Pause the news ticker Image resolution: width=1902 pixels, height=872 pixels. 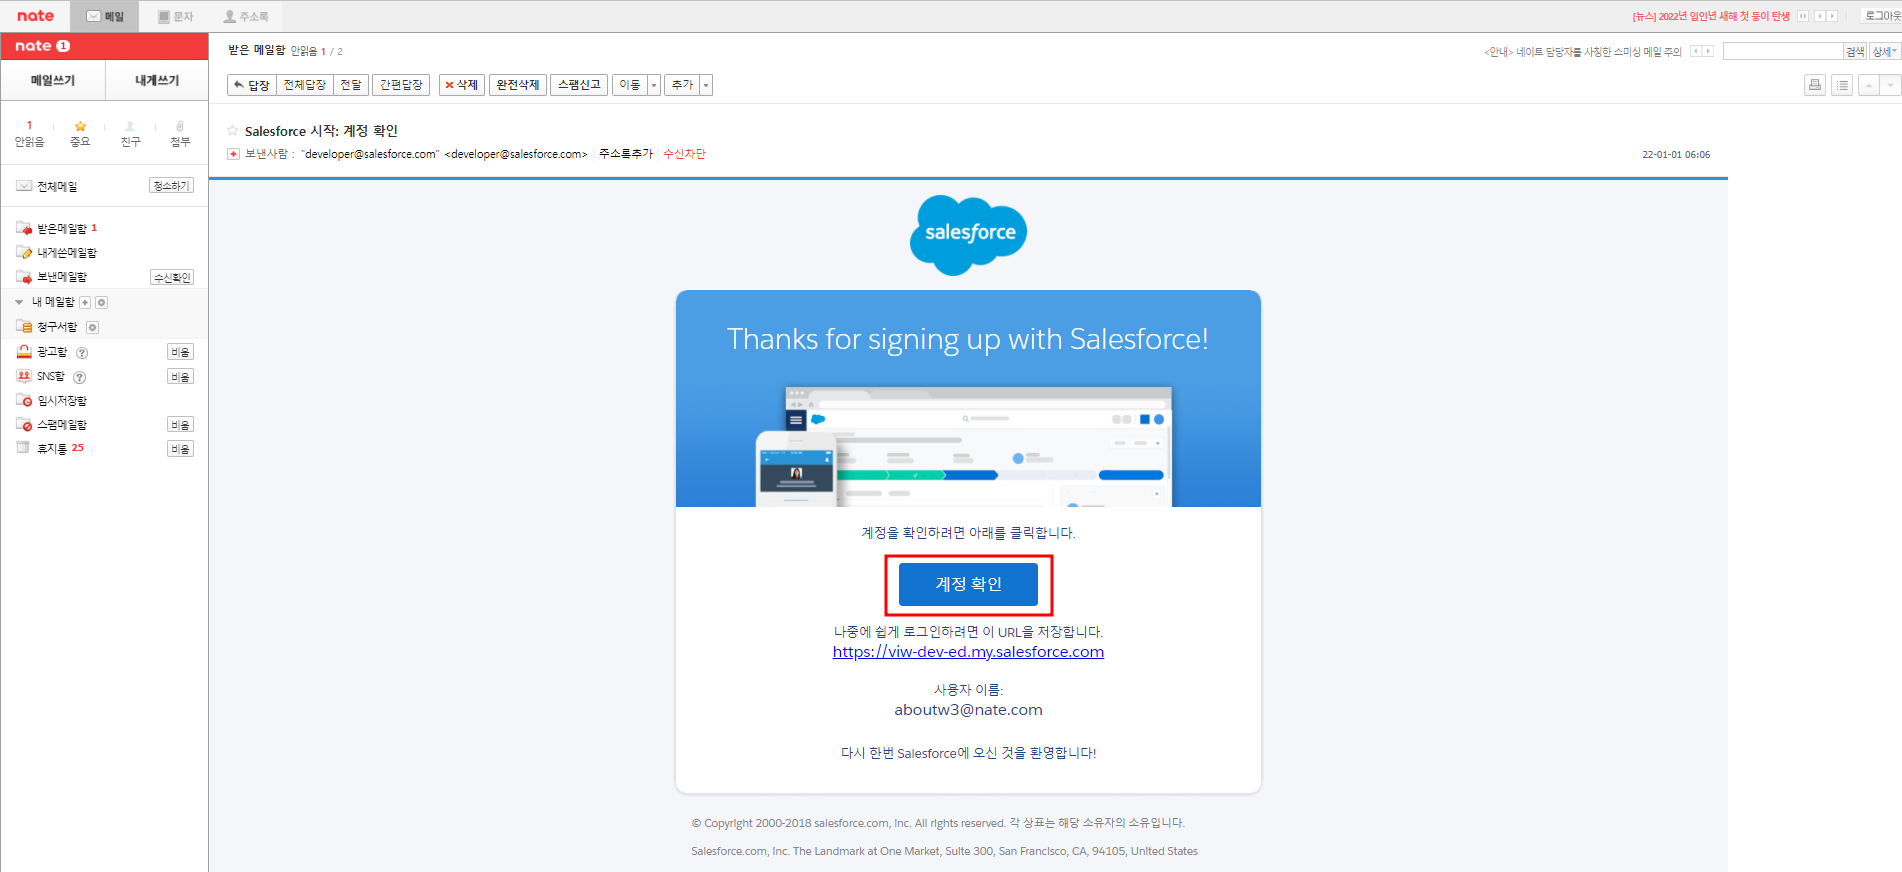click(1803, 16)
